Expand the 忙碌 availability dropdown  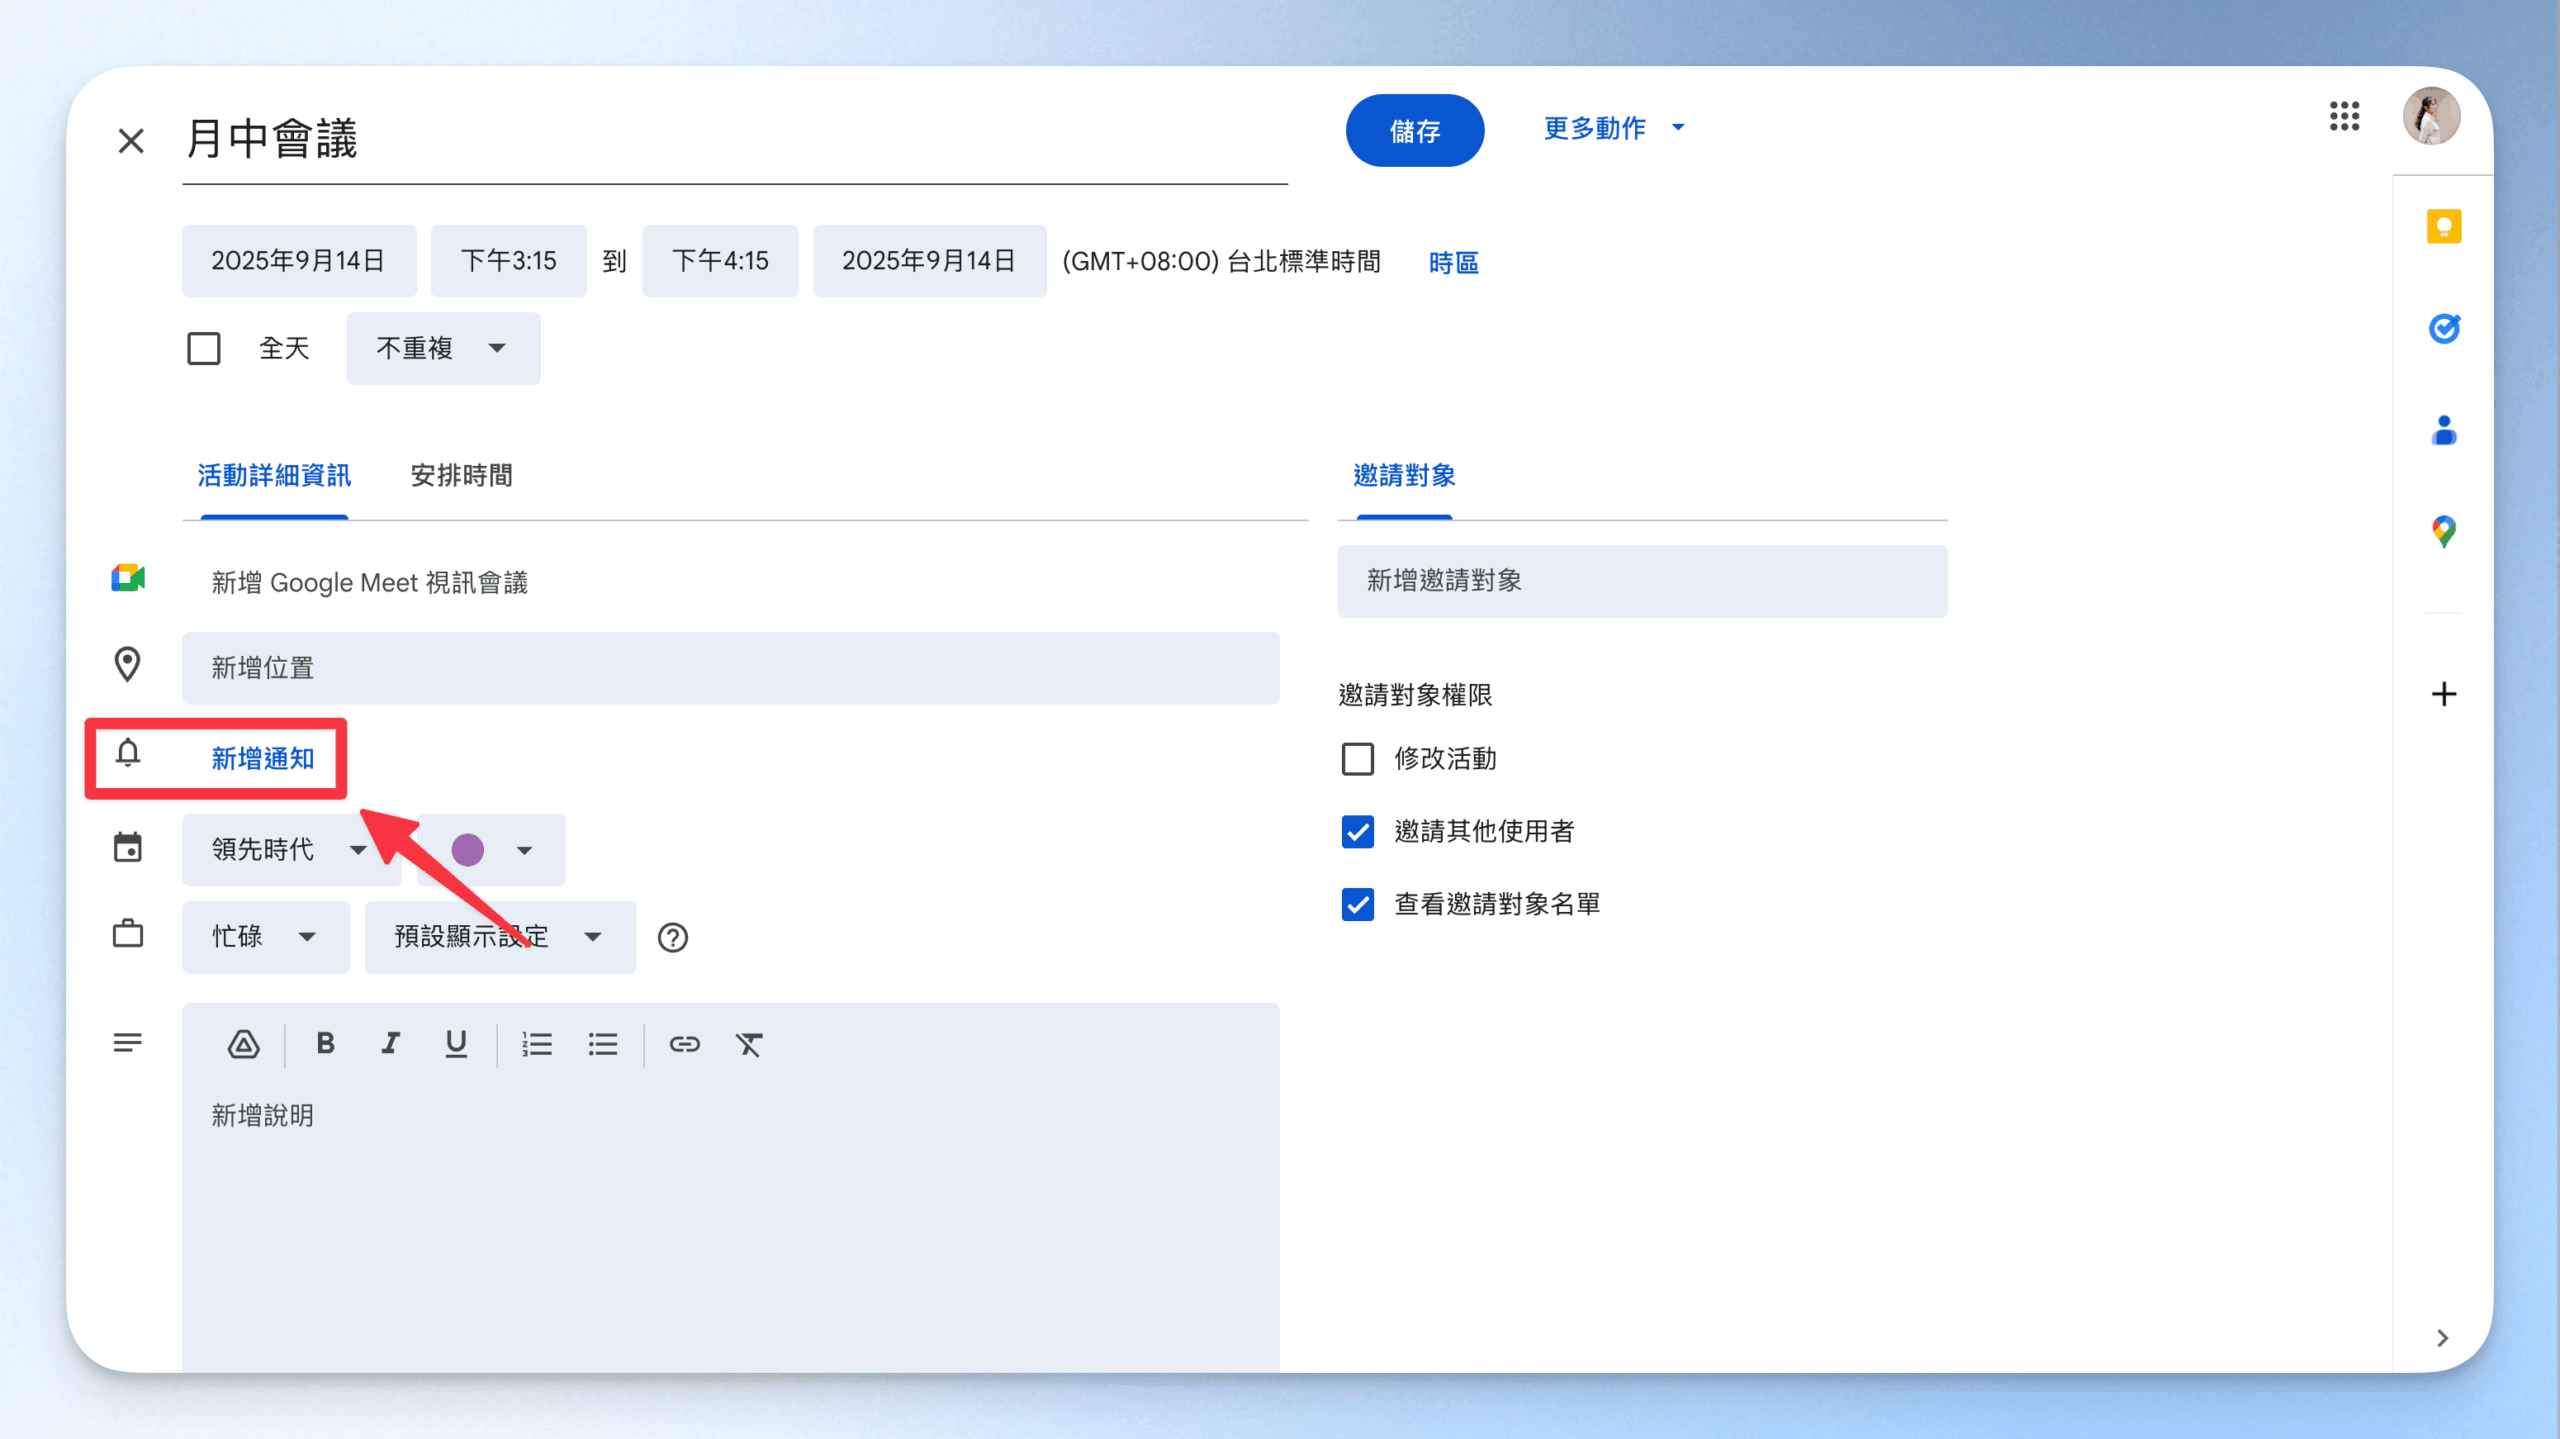tap(265, 937)
